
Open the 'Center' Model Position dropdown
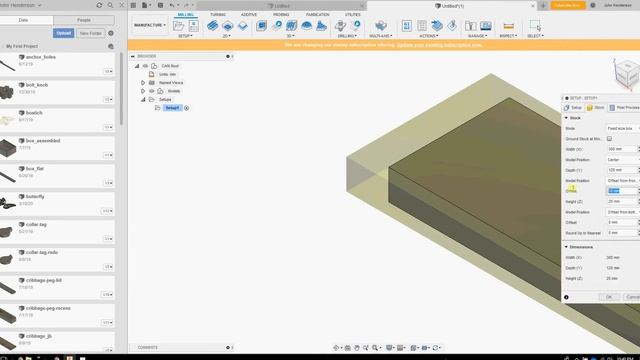click(622, 160)
